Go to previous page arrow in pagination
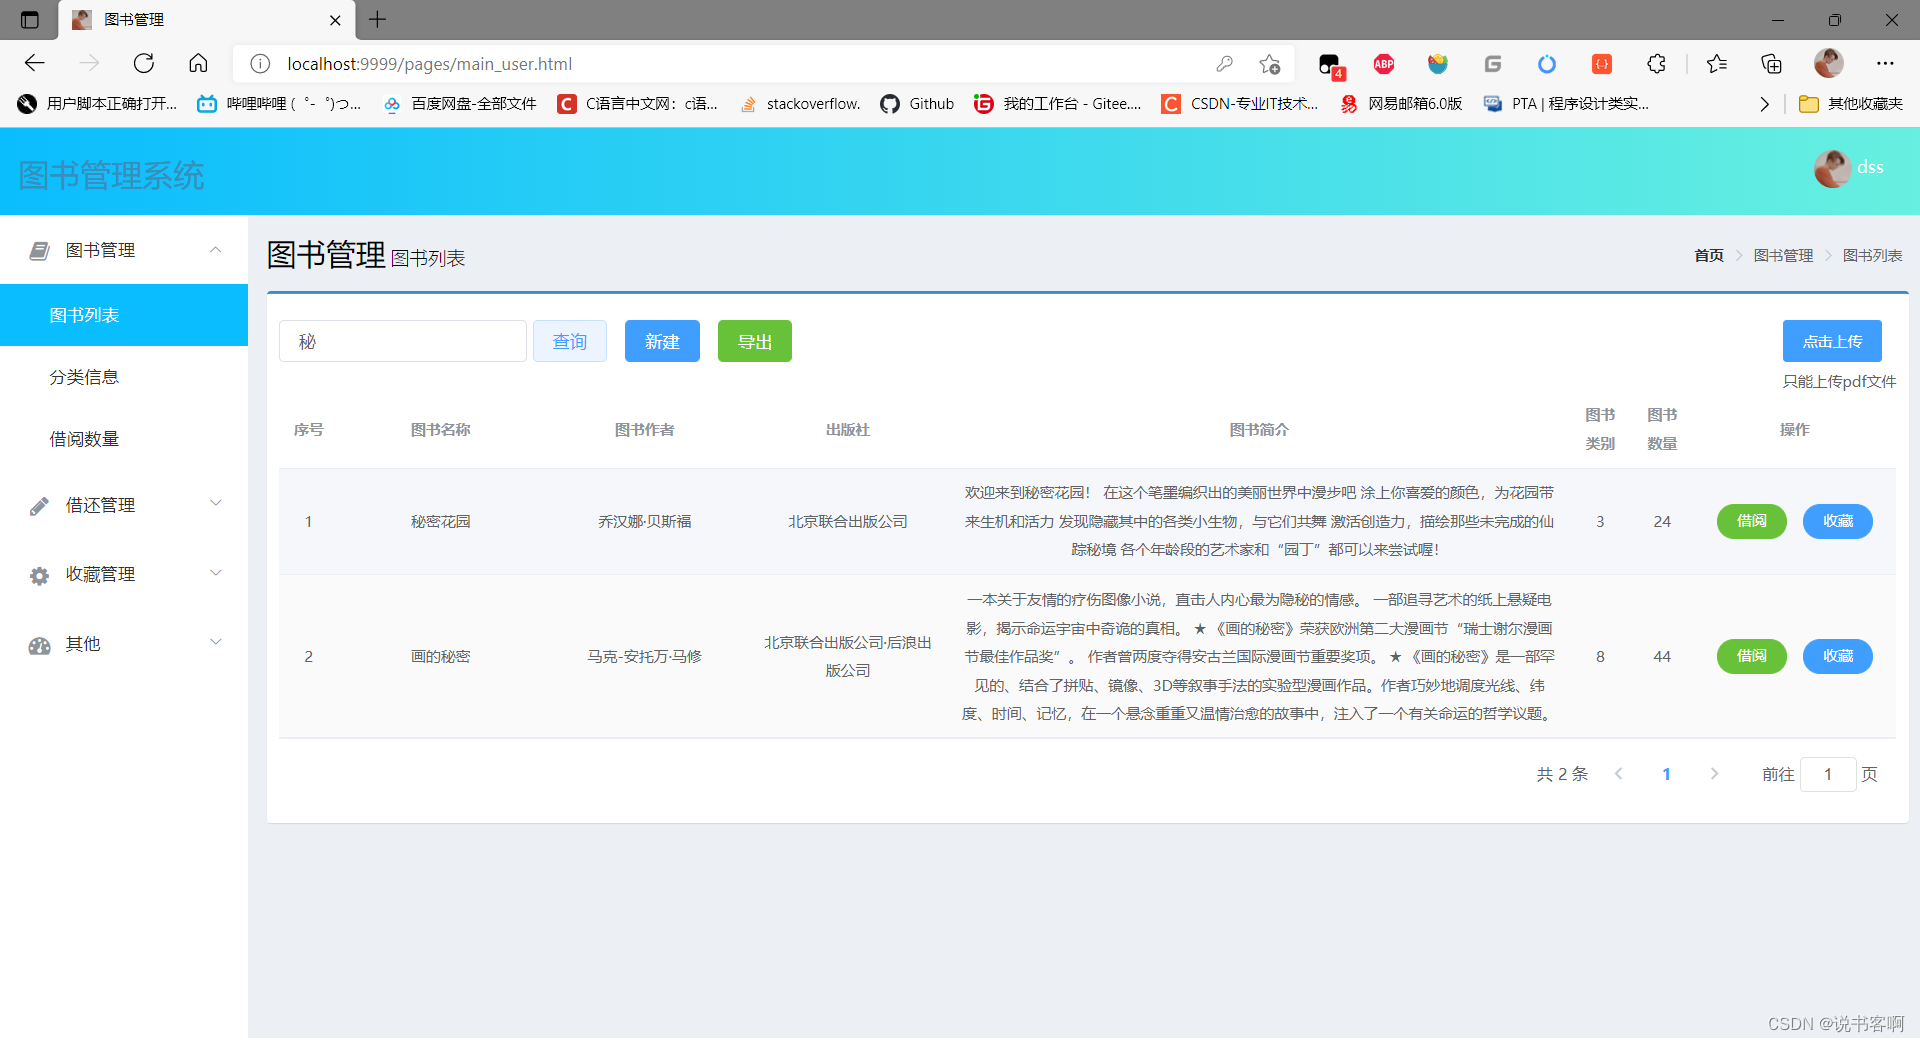This screenshot has height=1042, width=1920. 1619,774
